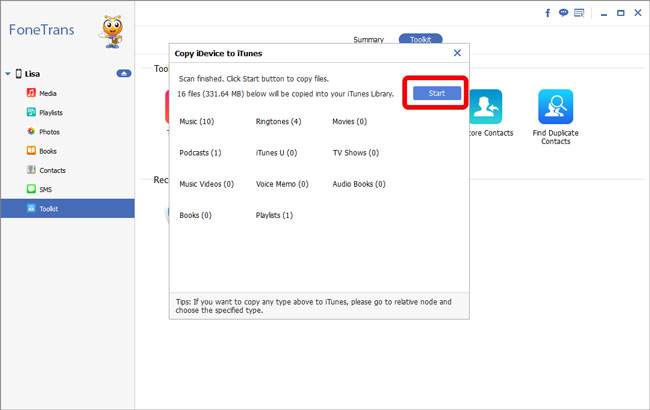Click the Books (0) entry in dialog
This screenshot has height=410, width=650.
[x=195, y=215]
